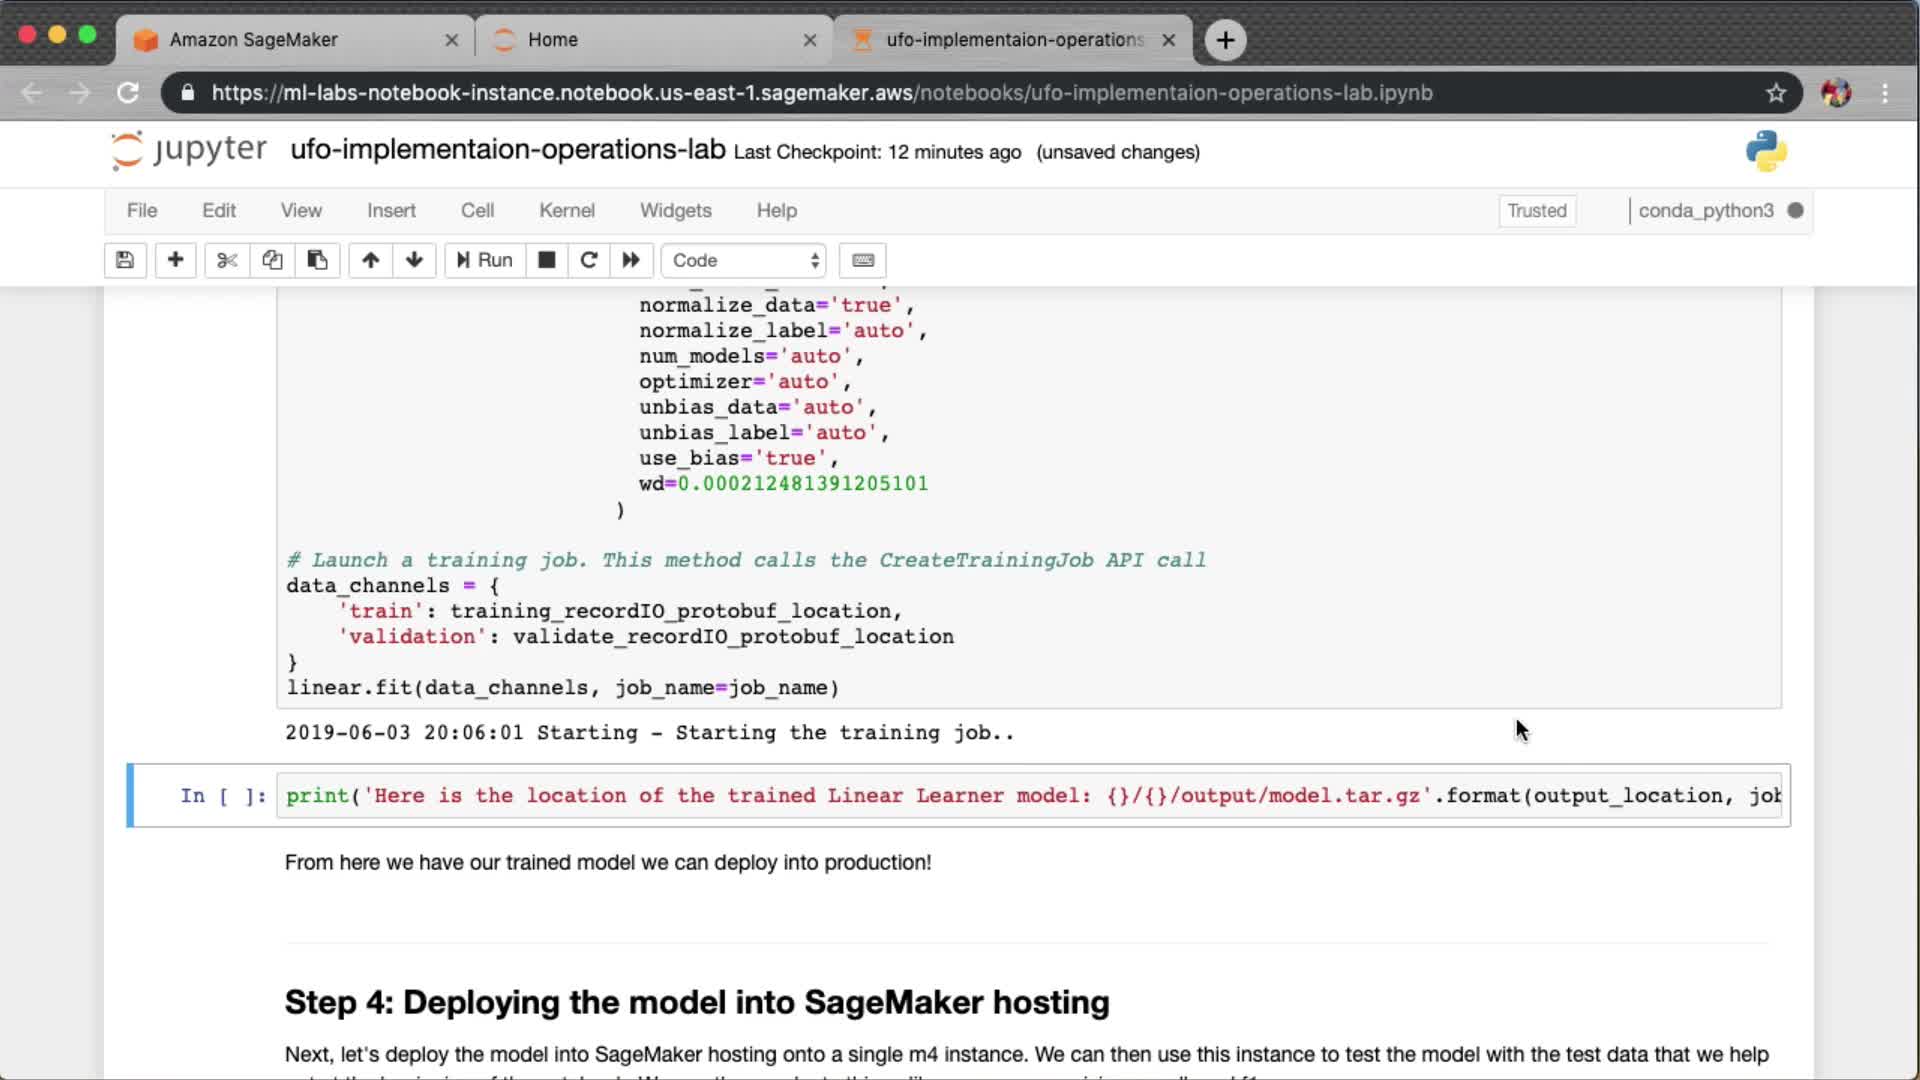Open the Cell menu
Viewport: 1920px width, 1080px height.
(x=477, y=211)
